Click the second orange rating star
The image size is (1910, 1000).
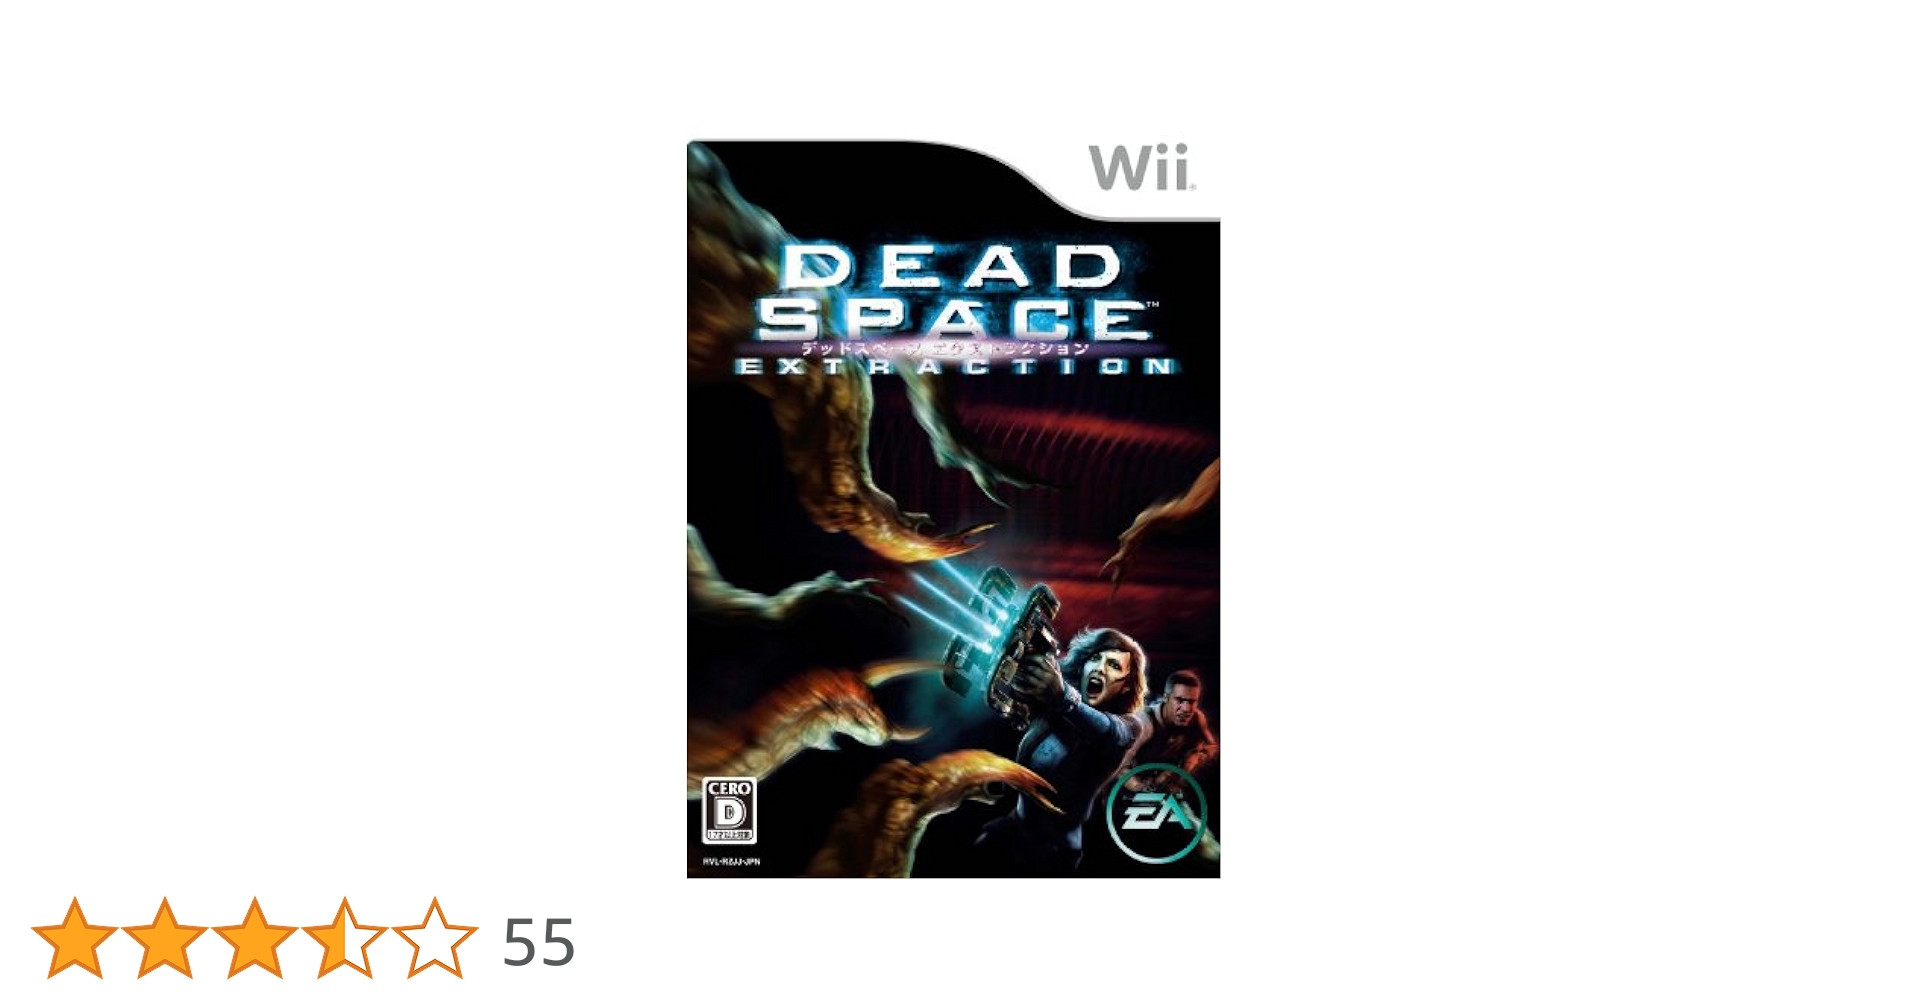tap(165, 938)
